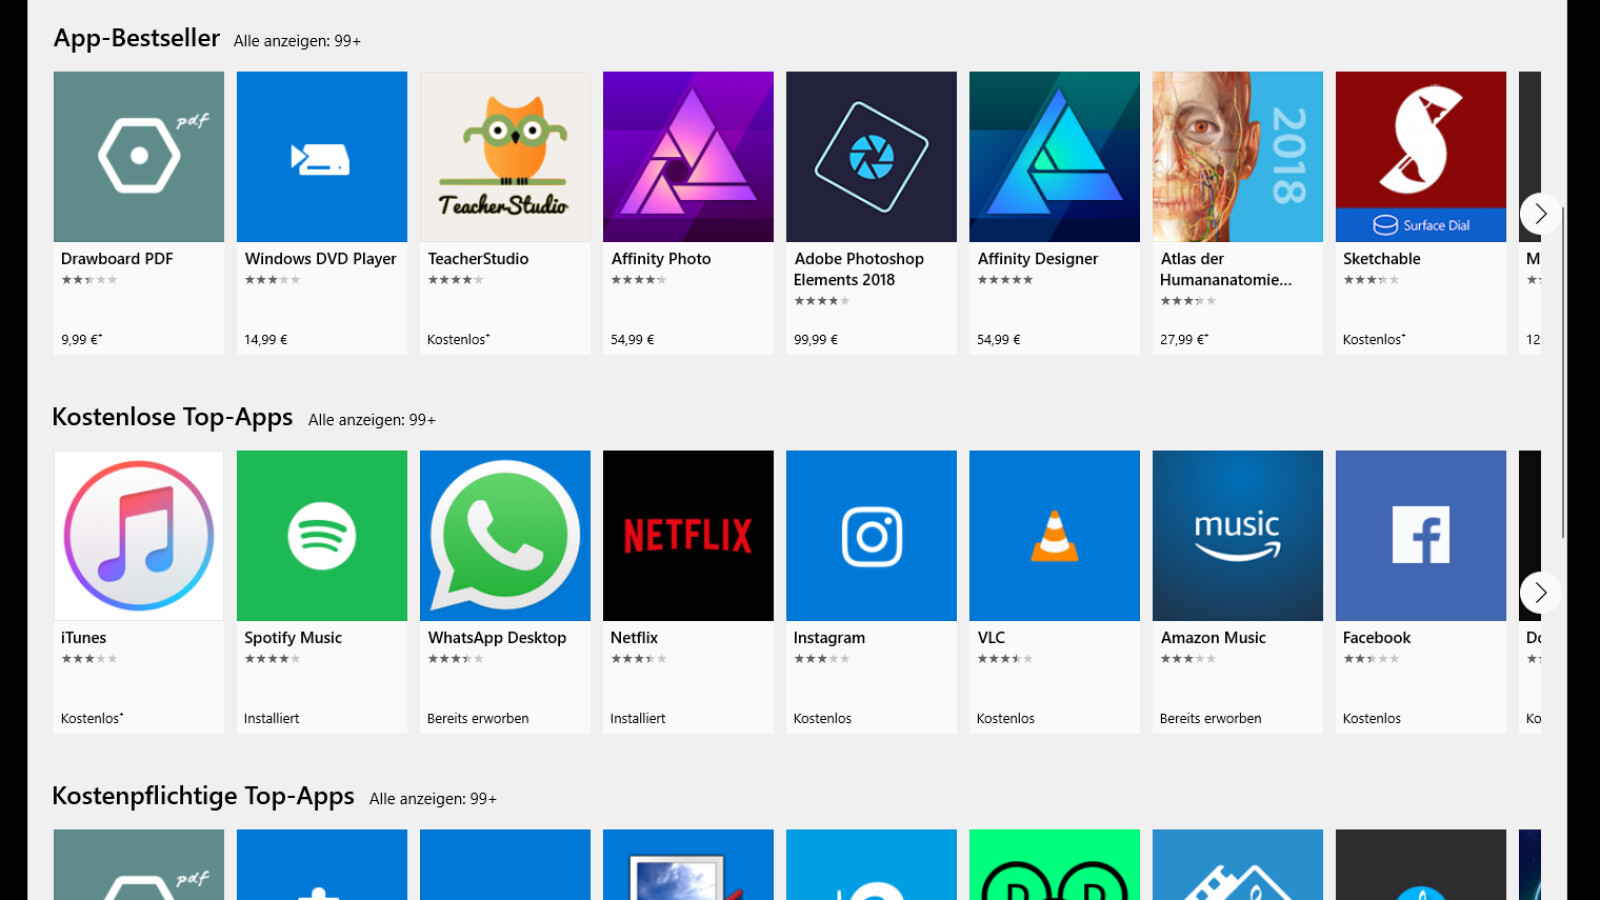The image size is (1600, 900).
Task: Click the 'Spotify Music' title text
Action: [x=293, y=638]
